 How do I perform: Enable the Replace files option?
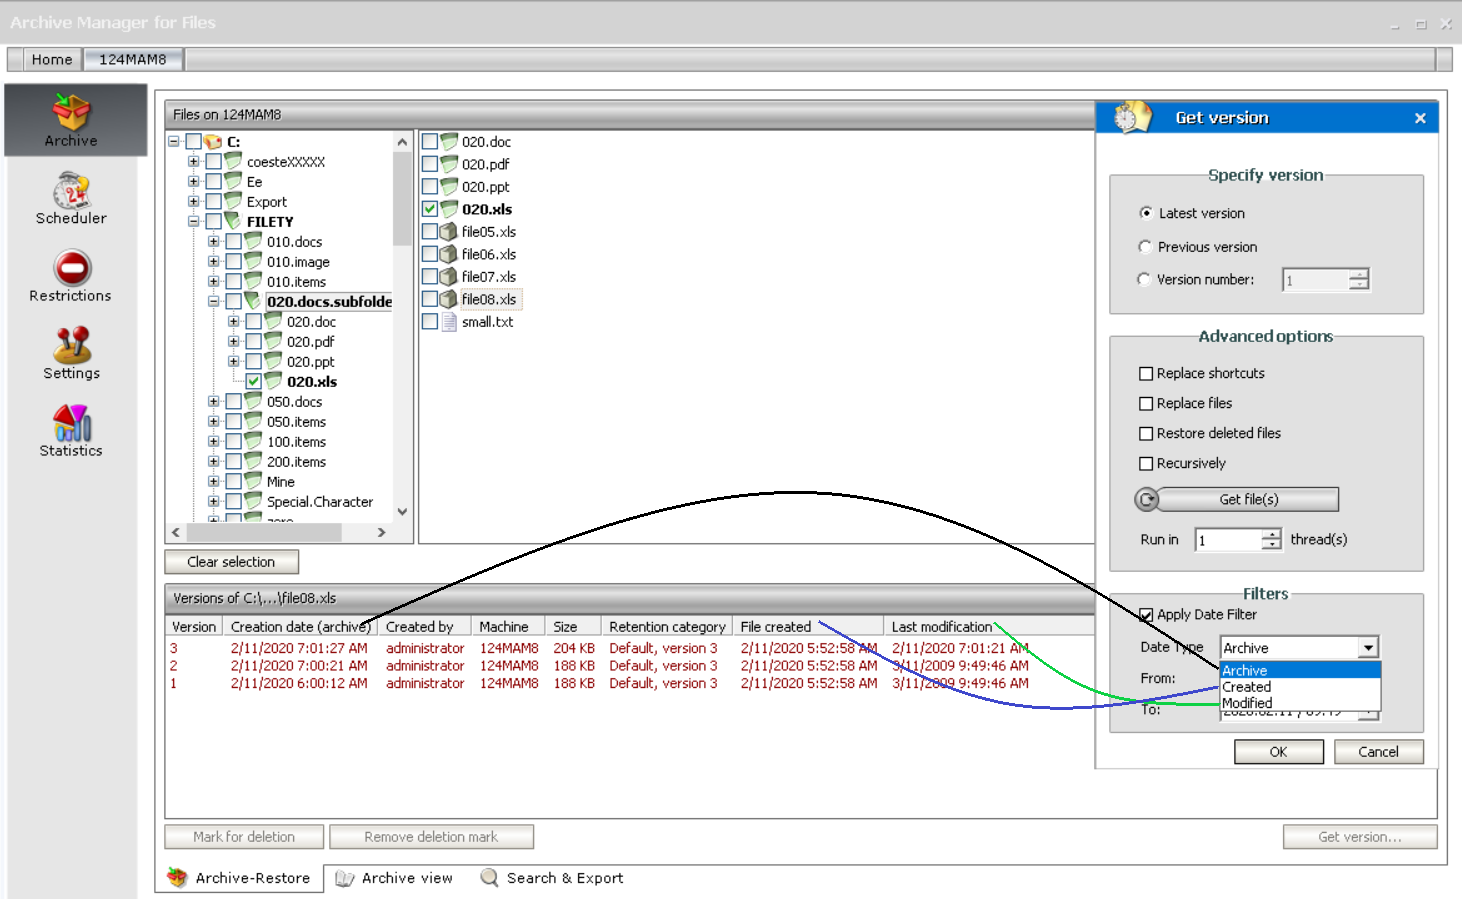[x=1146, y=403]
